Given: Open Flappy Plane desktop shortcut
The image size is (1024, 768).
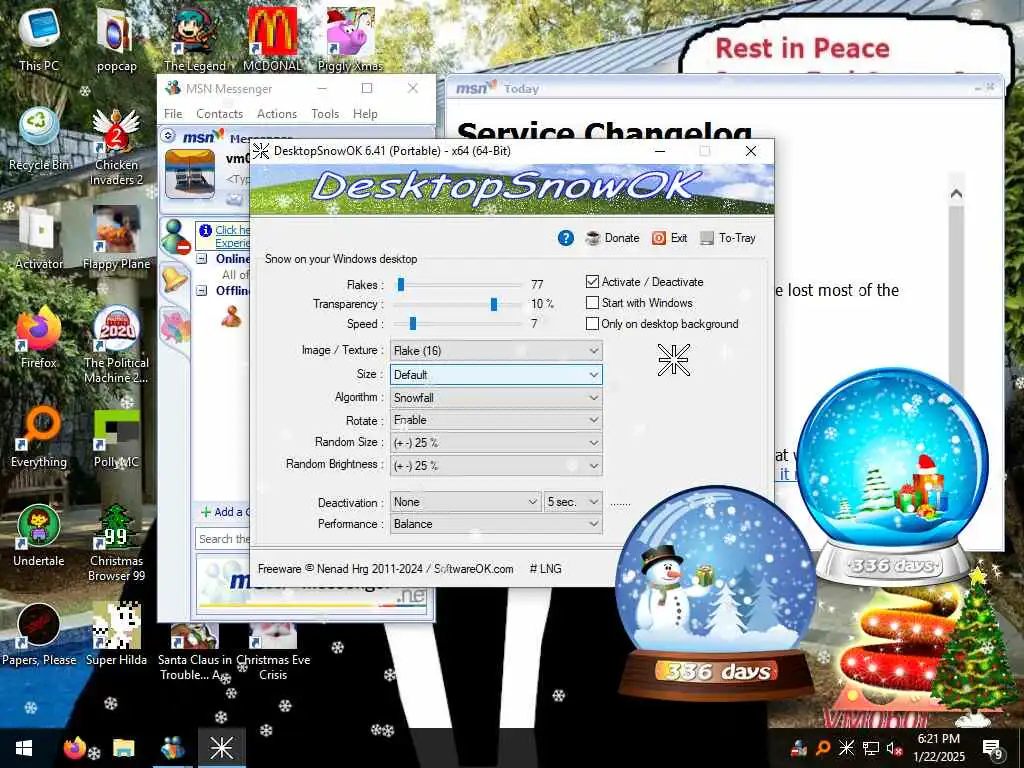Looking at the screenshot, I should 116,238.
